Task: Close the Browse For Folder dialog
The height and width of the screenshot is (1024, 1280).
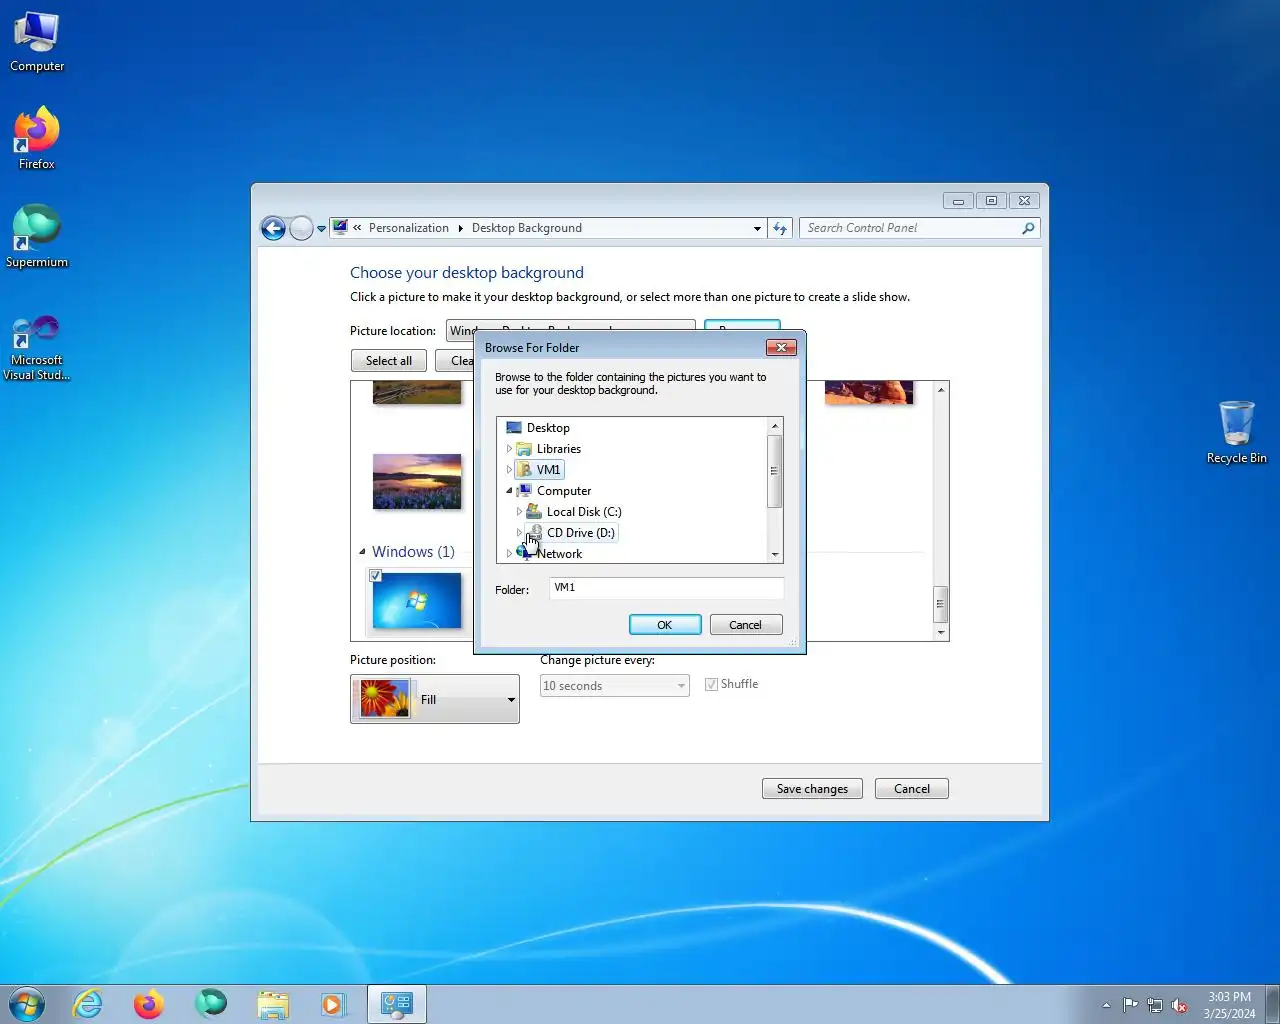Action: 781,347
